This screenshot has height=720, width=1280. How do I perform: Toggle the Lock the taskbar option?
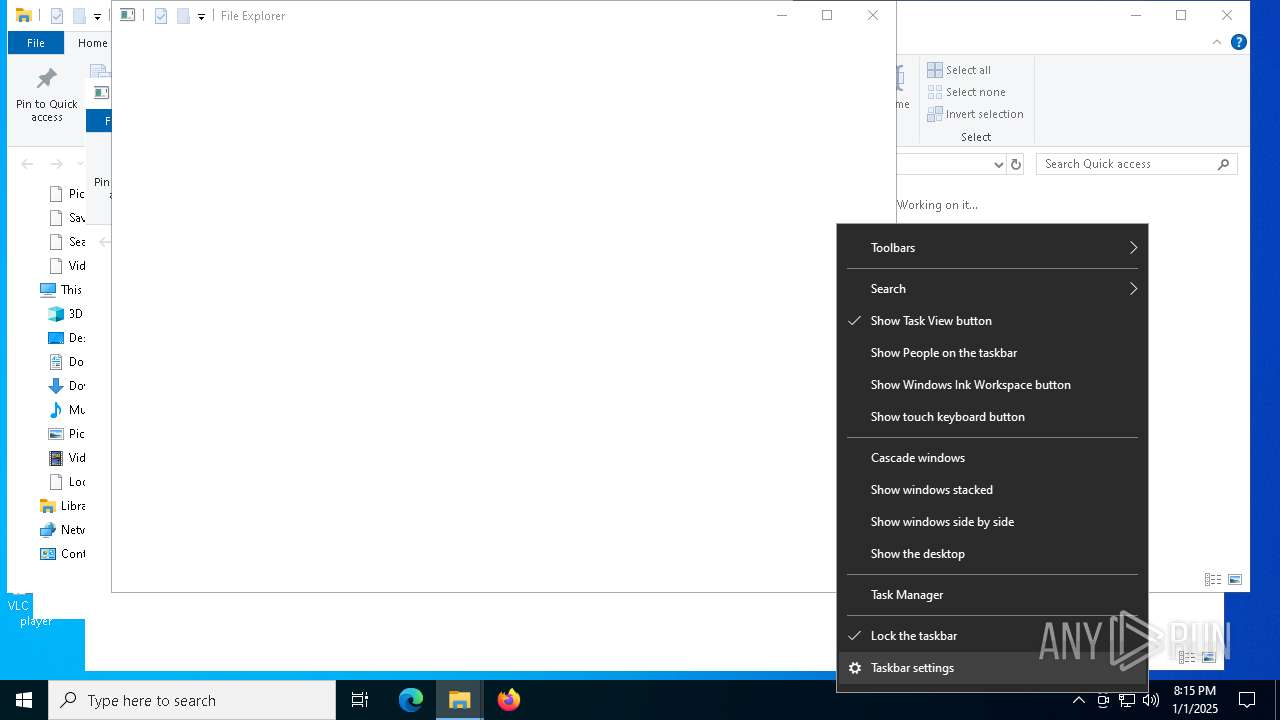point(992,636)
